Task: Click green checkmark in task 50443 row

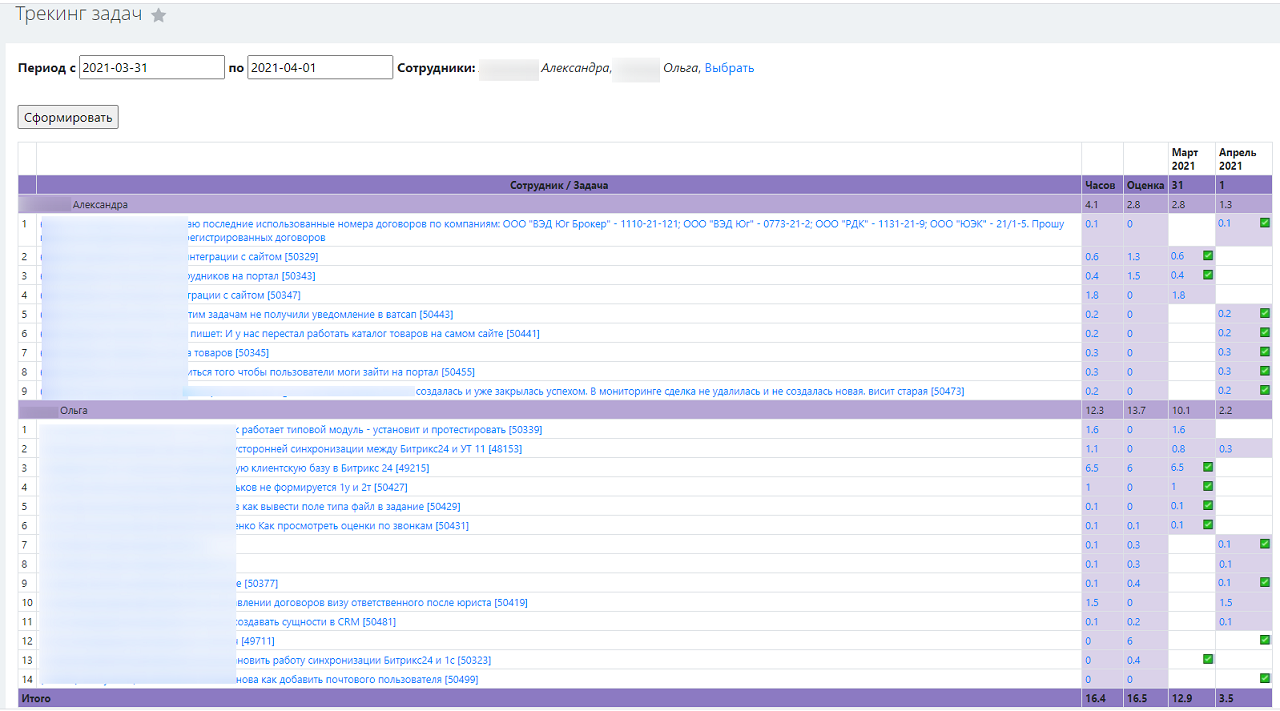Action: coord(1265,313)
